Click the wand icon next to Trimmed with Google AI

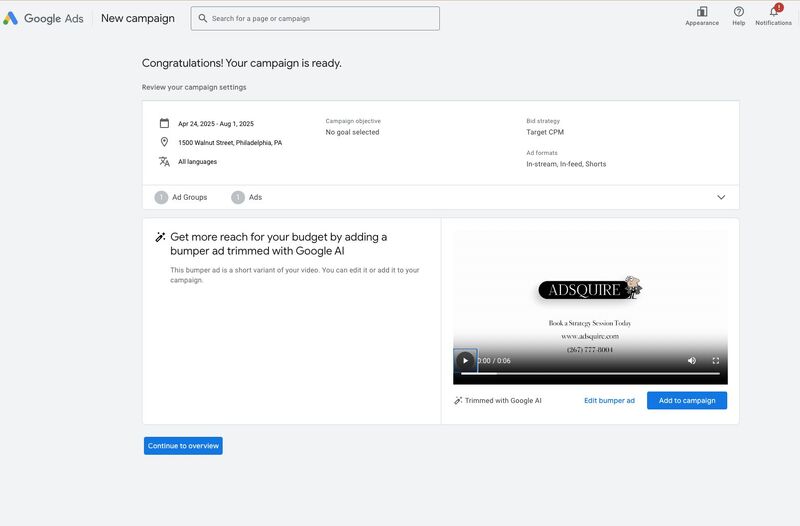coord(458,400)
